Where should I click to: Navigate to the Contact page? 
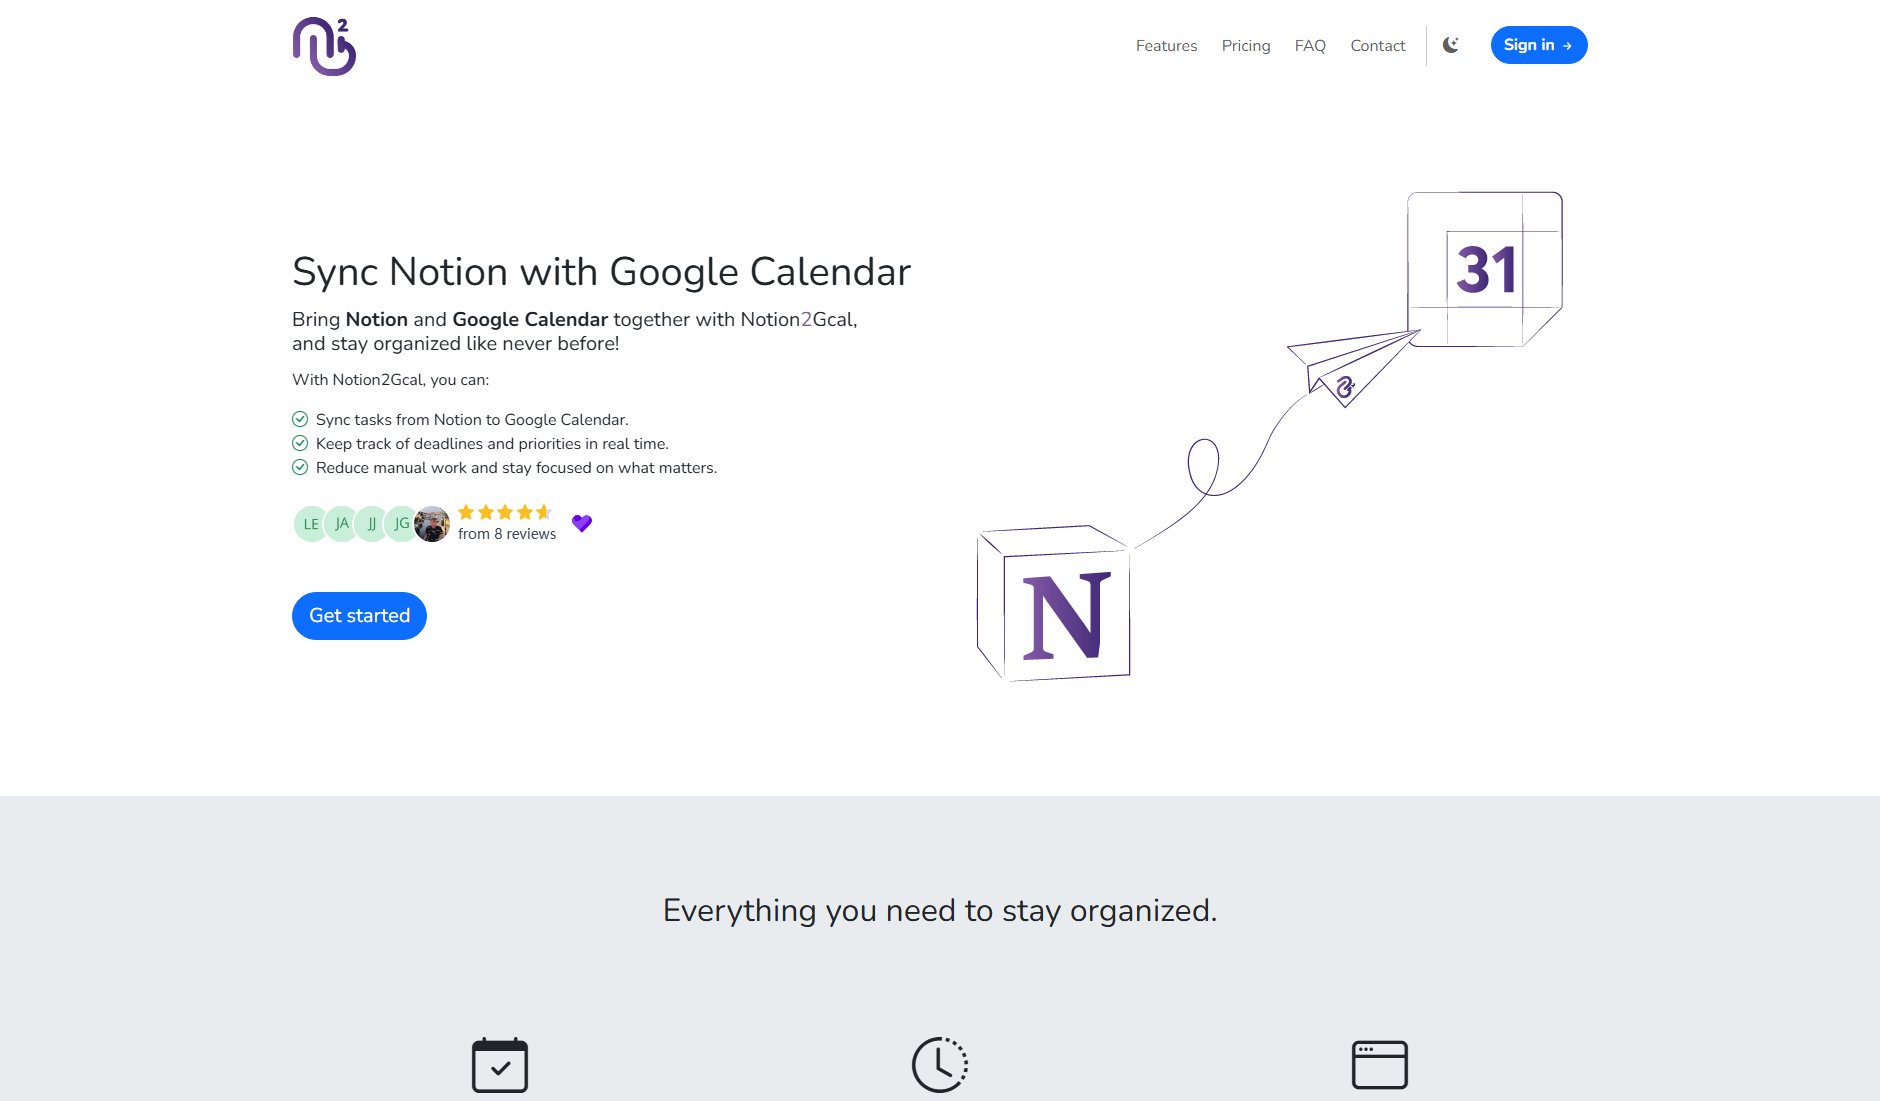1377,46
